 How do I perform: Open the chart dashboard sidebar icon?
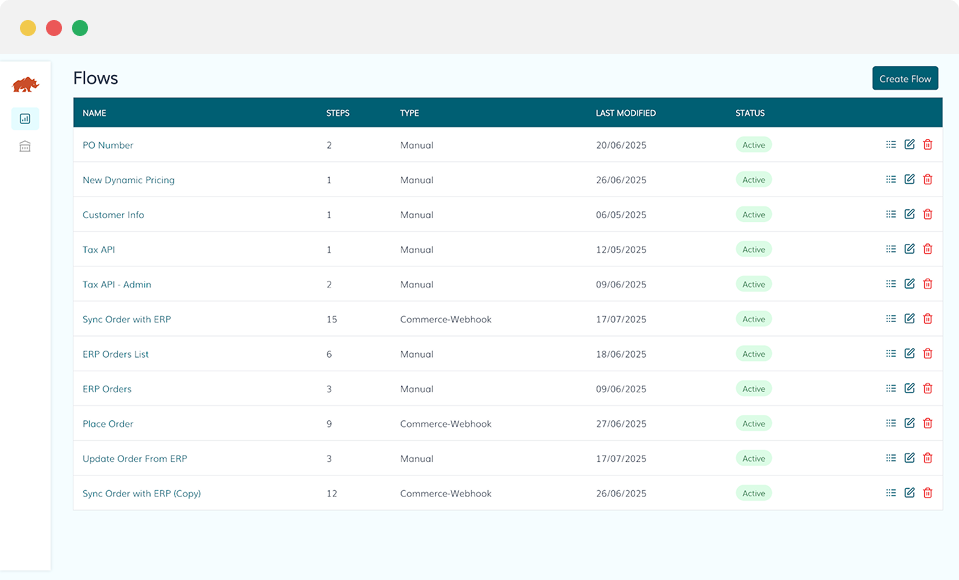pyautogui.click(x=25, y=119)
